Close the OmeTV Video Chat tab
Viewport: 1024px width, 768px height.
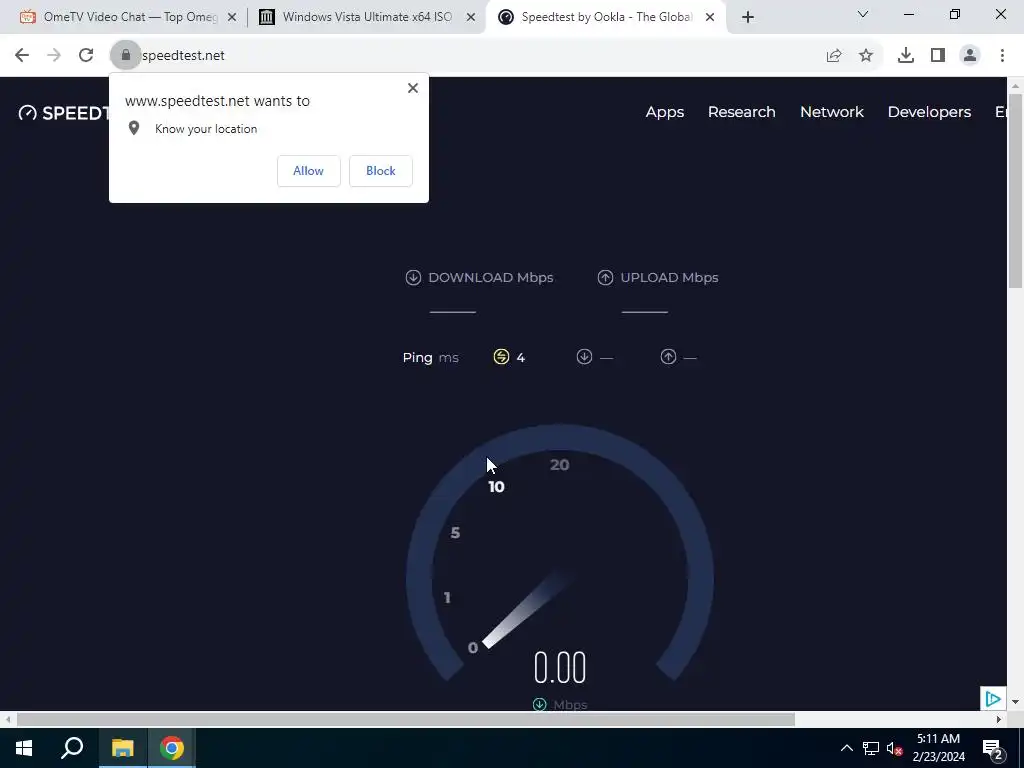[232, 18]
